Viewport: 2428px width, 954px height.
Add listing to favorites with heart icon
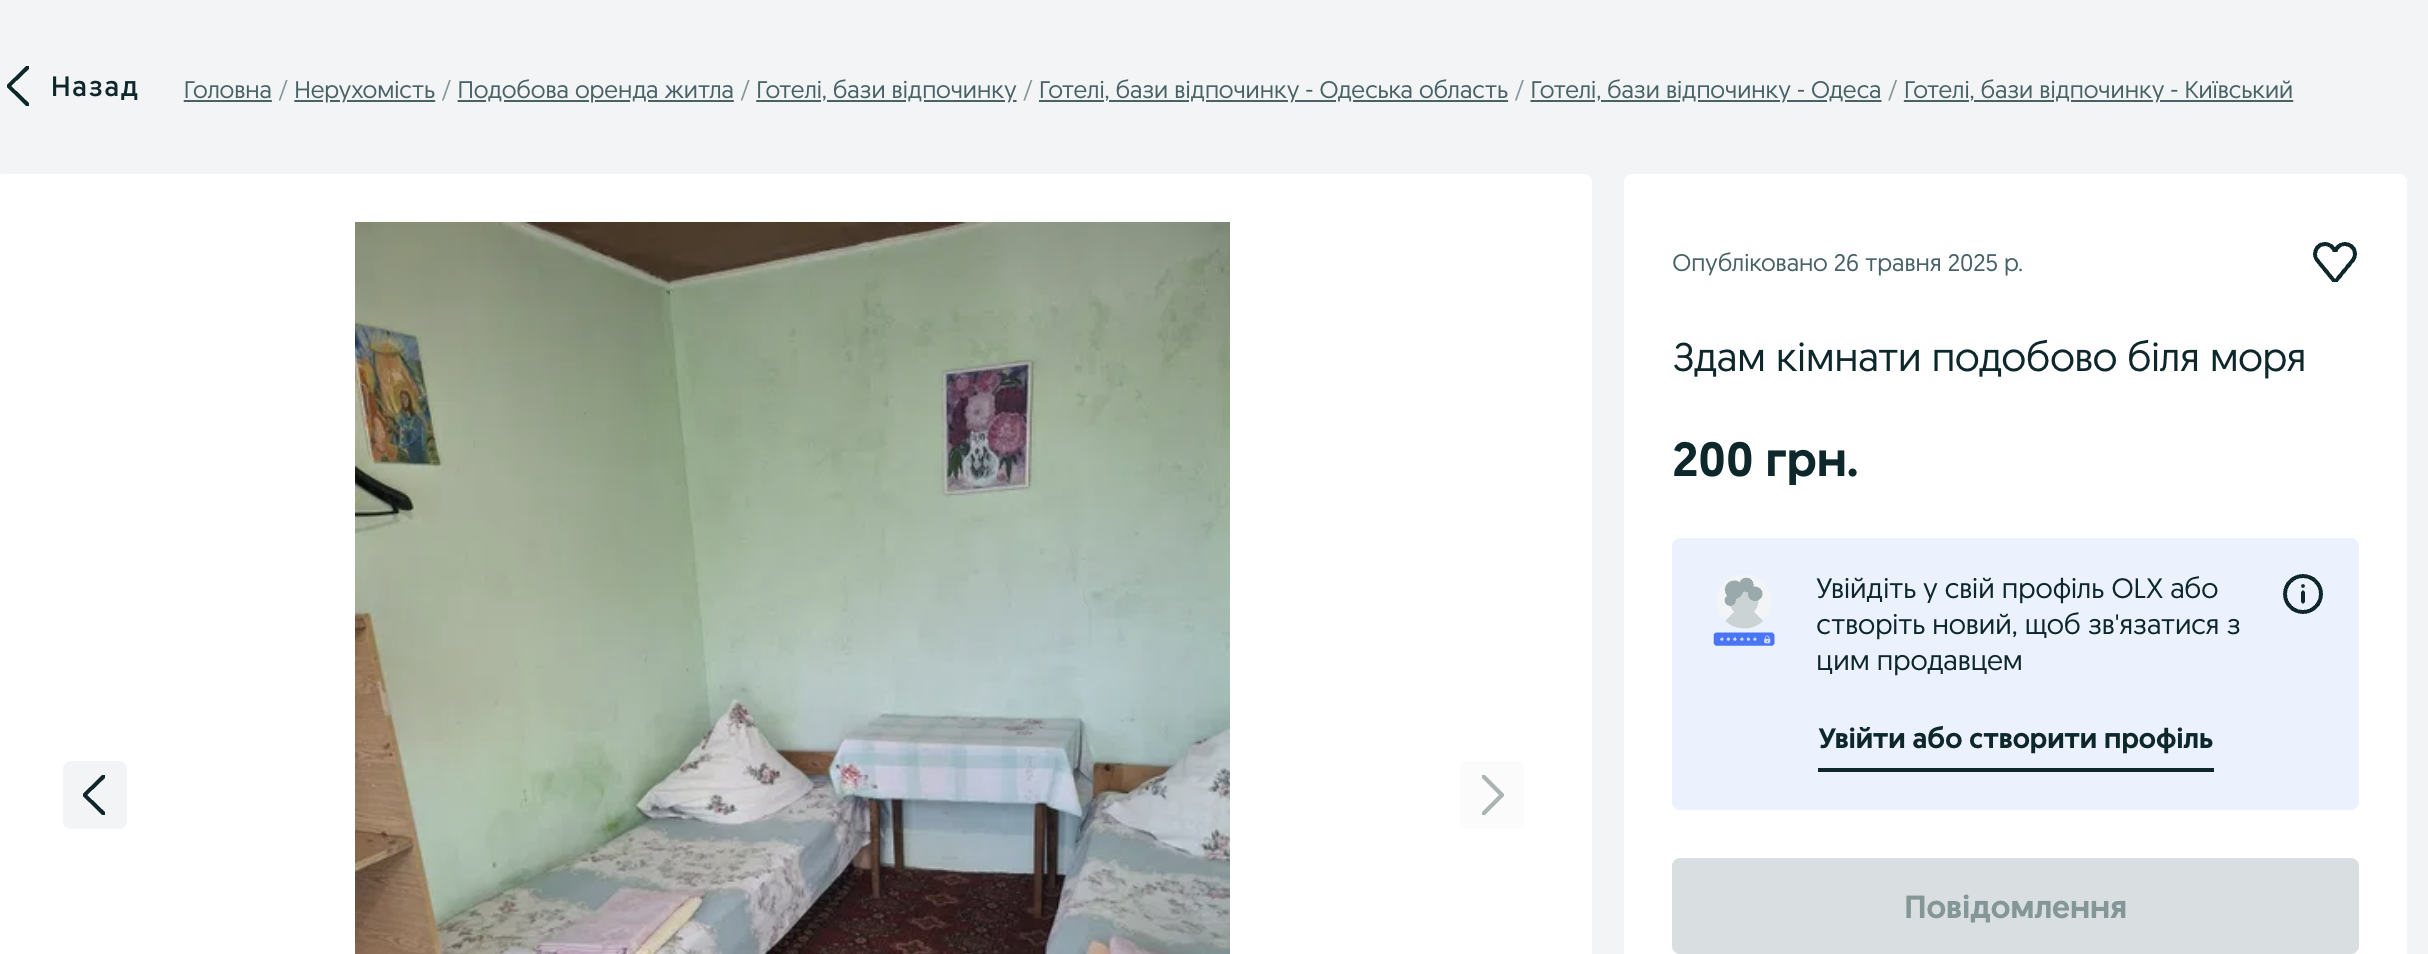coord(2335,262)
